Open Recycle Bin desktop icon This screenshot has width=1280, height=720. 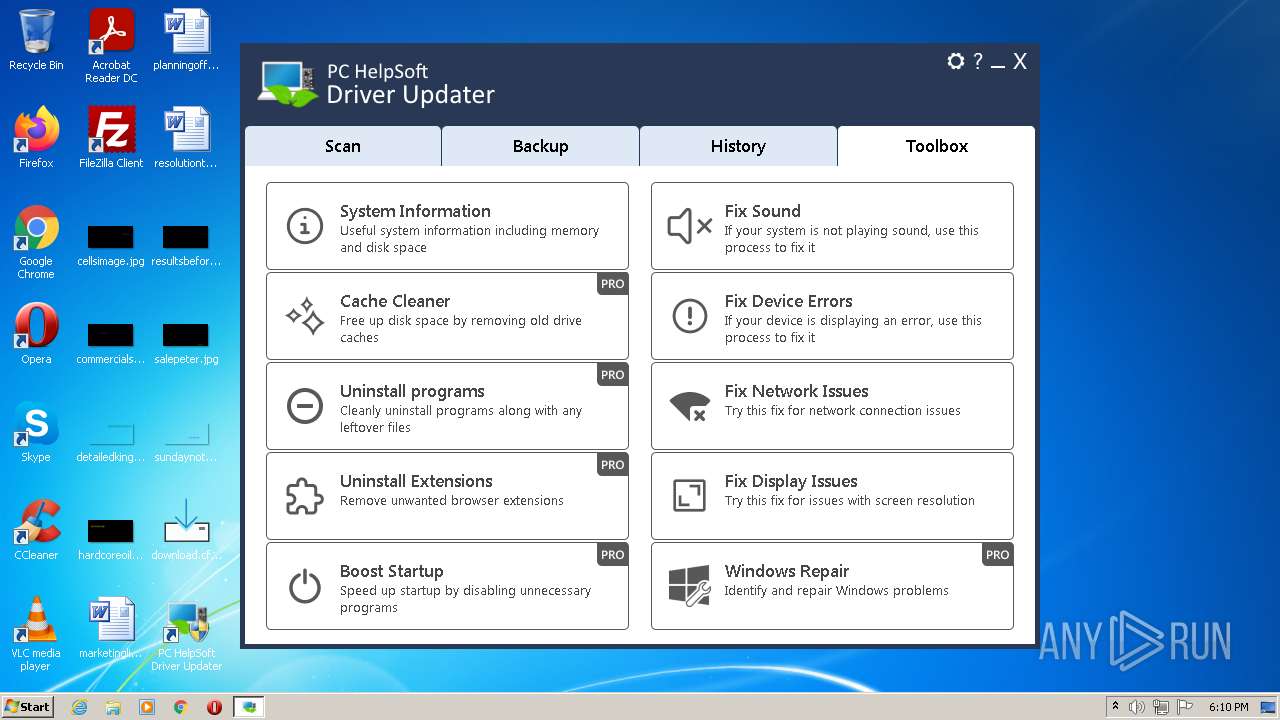(x=36, y=40)
